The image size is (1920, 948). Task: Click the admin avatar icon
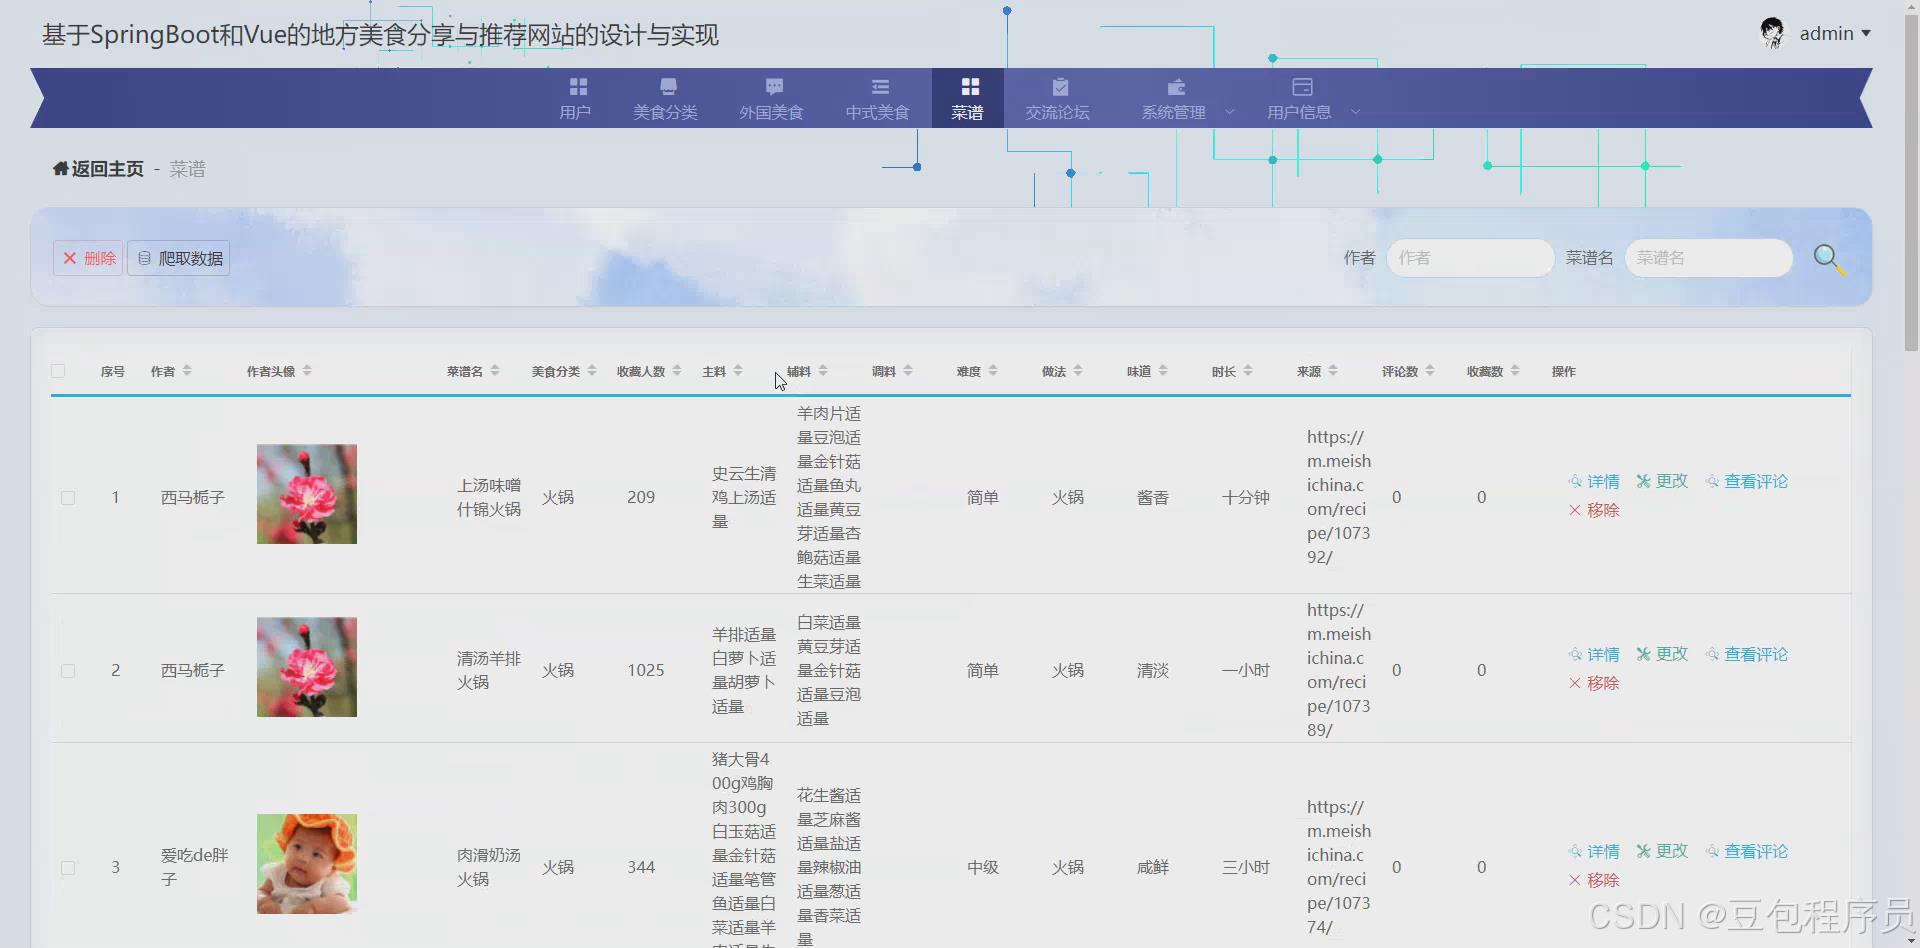1772,33
